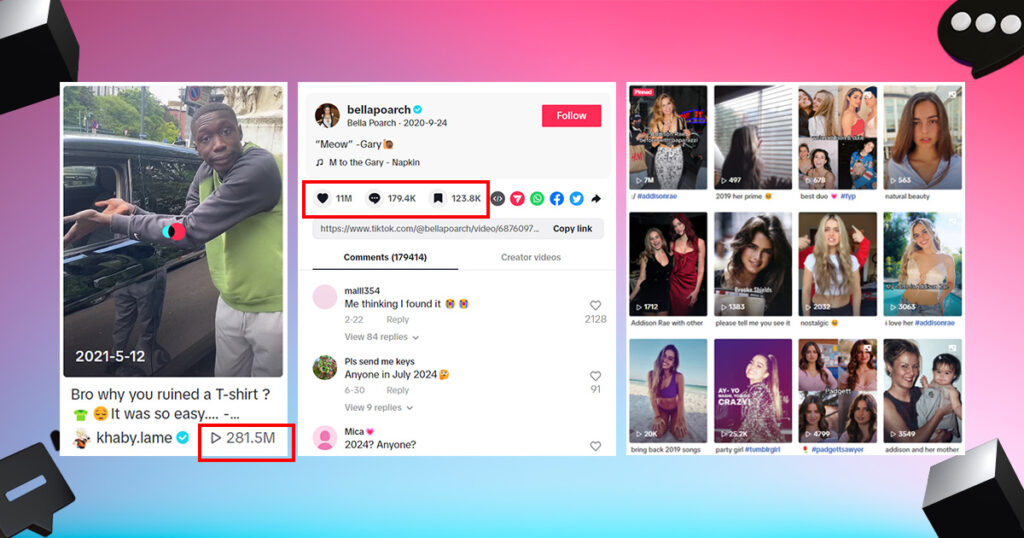This screenshot has width=1024, height=538.
Task: Share the video to Twitter
Action: (x=576, y=198)
